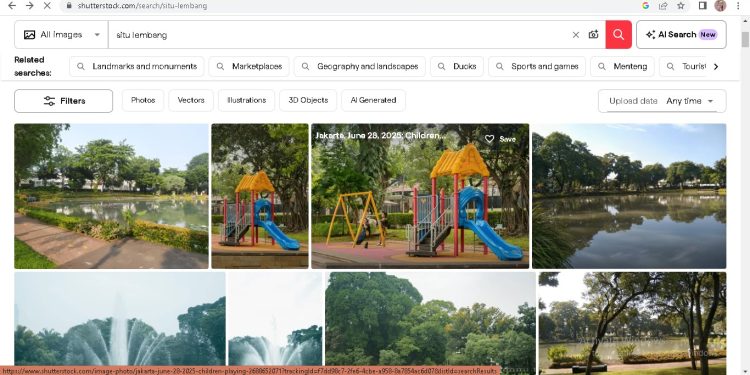Open the lake with footpath thumbnail
This screenshot has height=375, width=750.
pos(111,196)
